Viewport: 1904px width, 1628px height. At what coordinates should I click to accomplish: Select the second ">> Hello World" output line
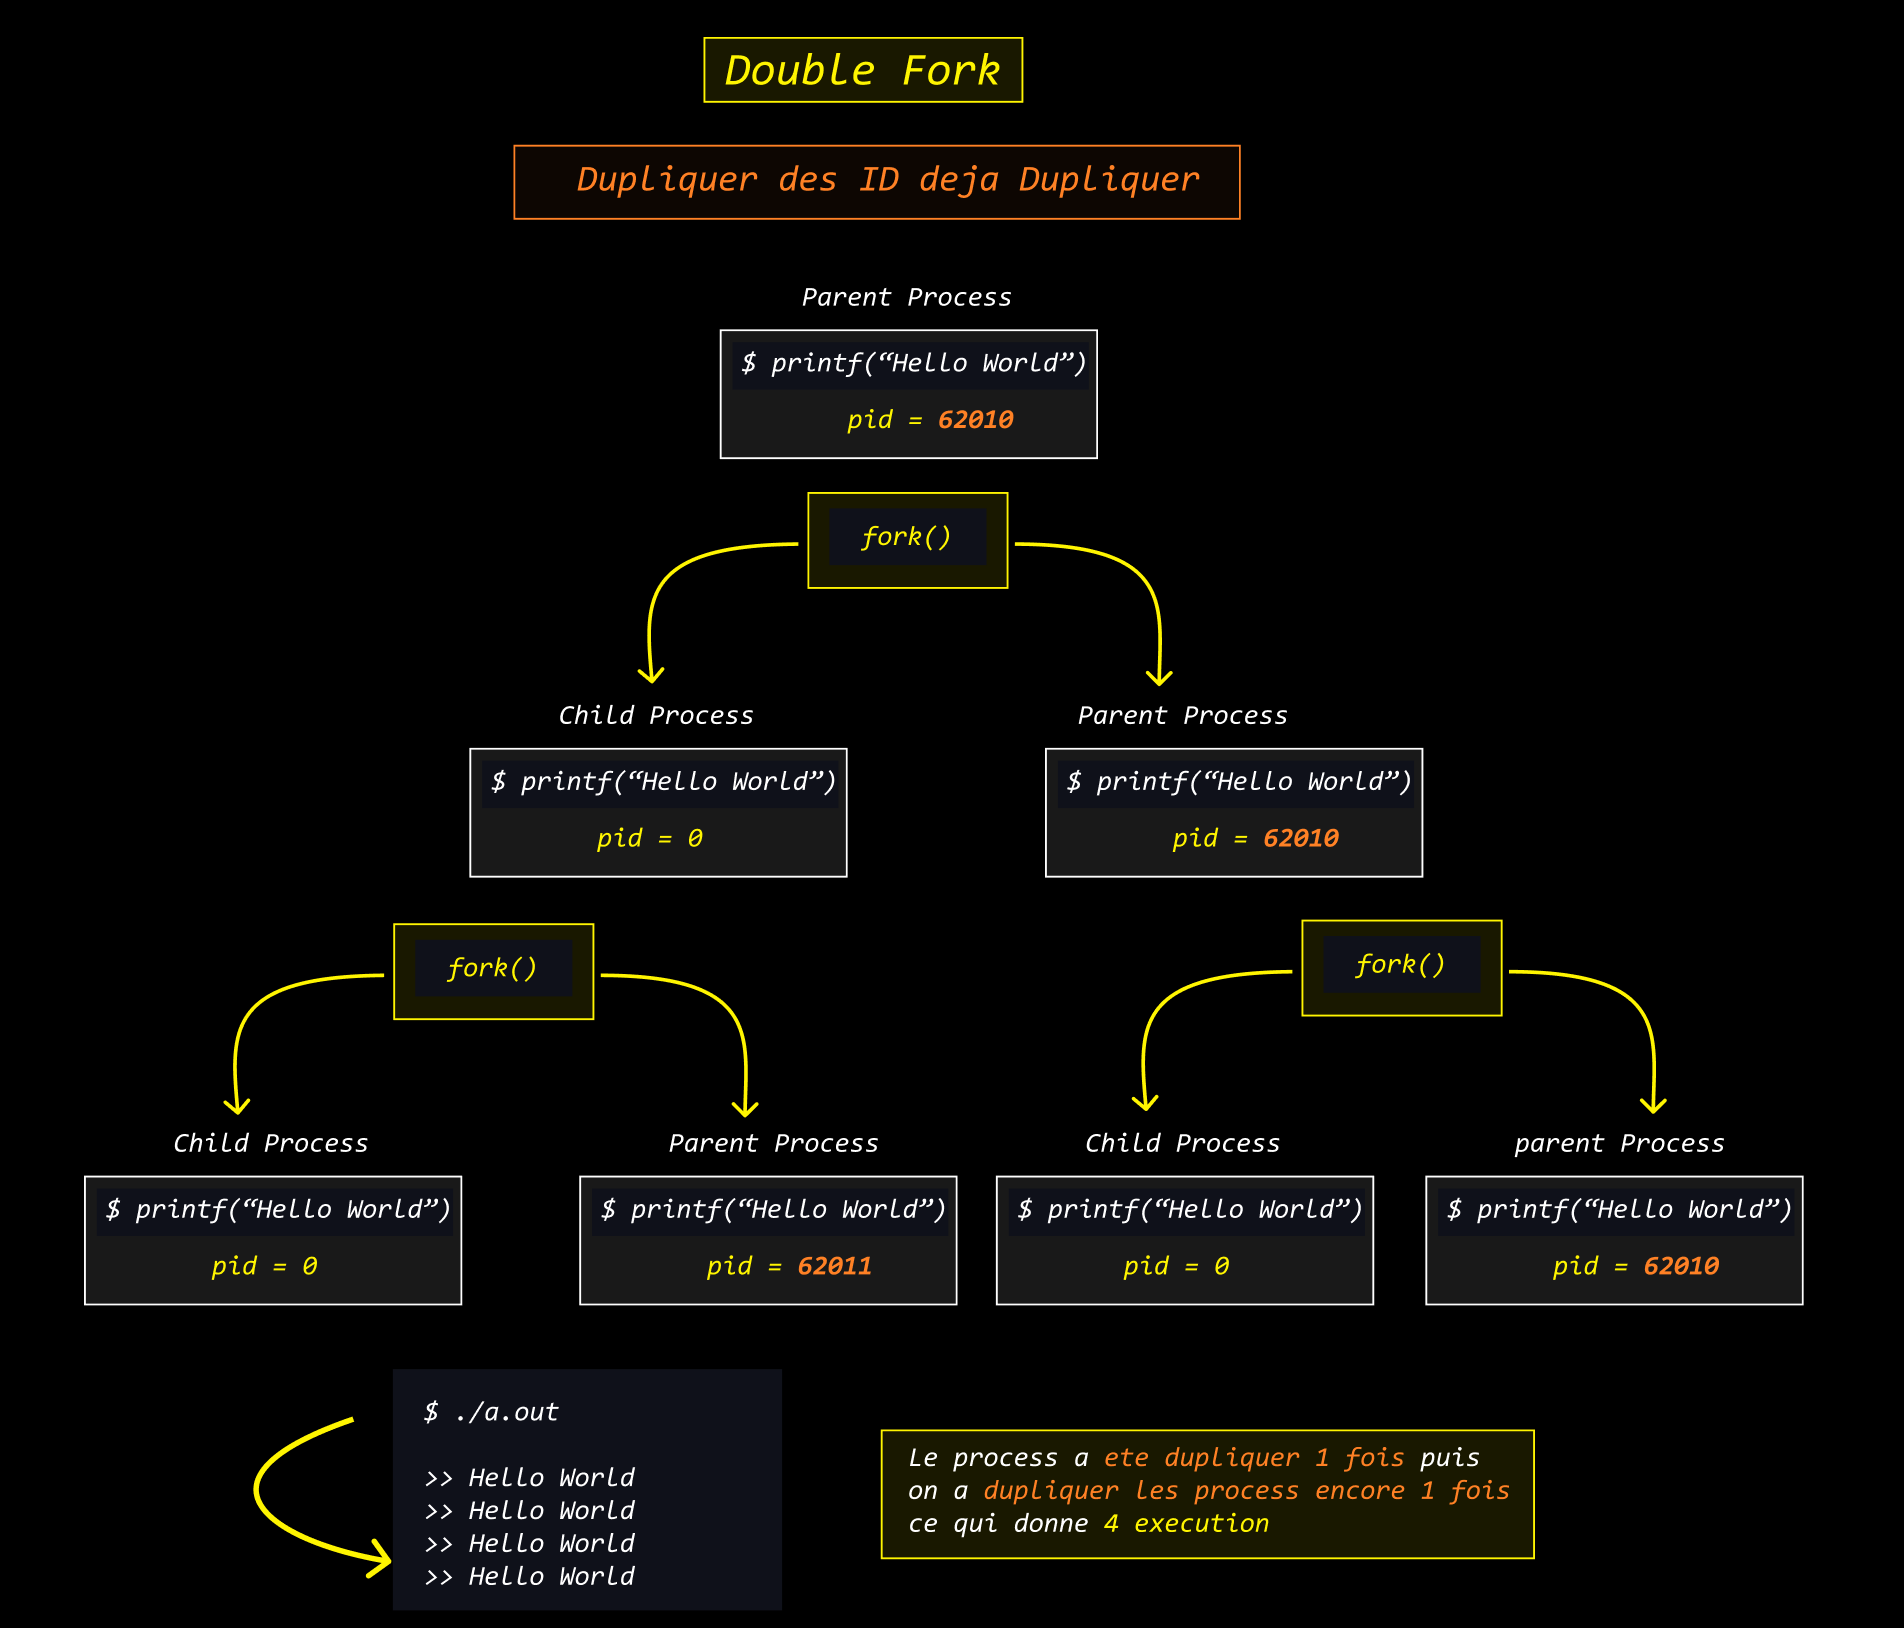tap(530, 1510)
